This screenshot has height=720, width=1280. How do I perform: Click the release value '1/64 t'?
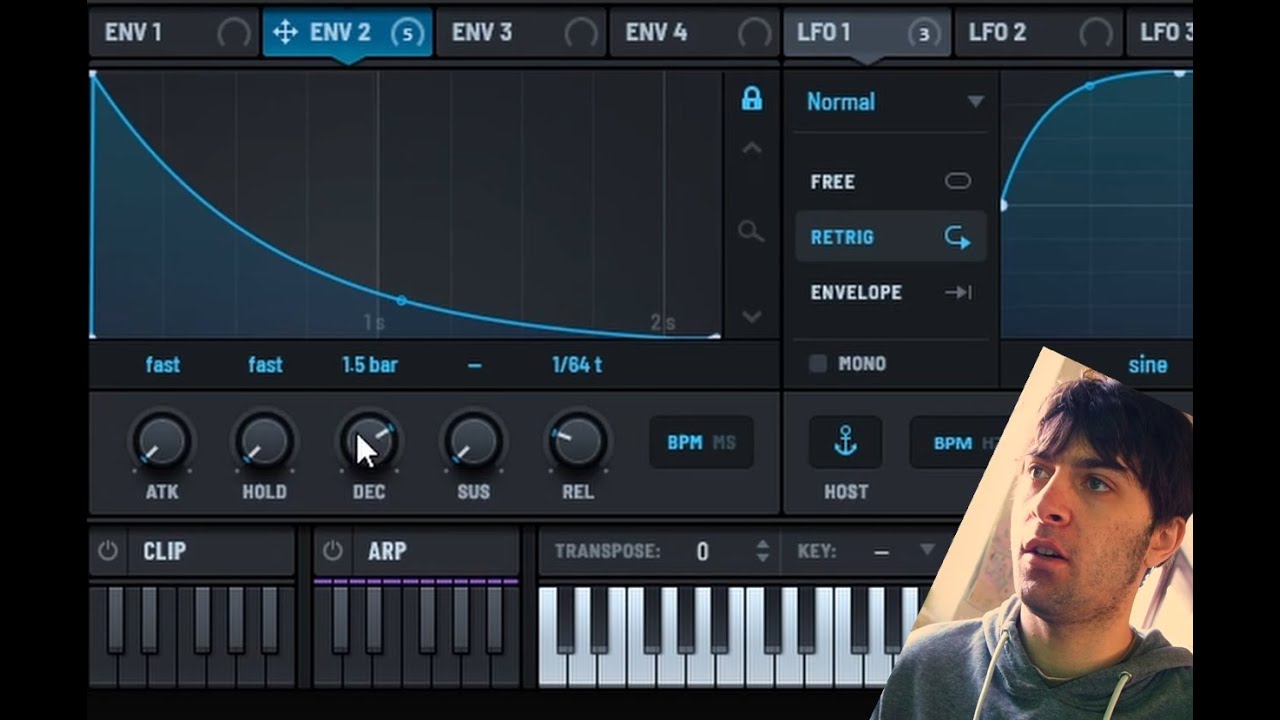577,365
